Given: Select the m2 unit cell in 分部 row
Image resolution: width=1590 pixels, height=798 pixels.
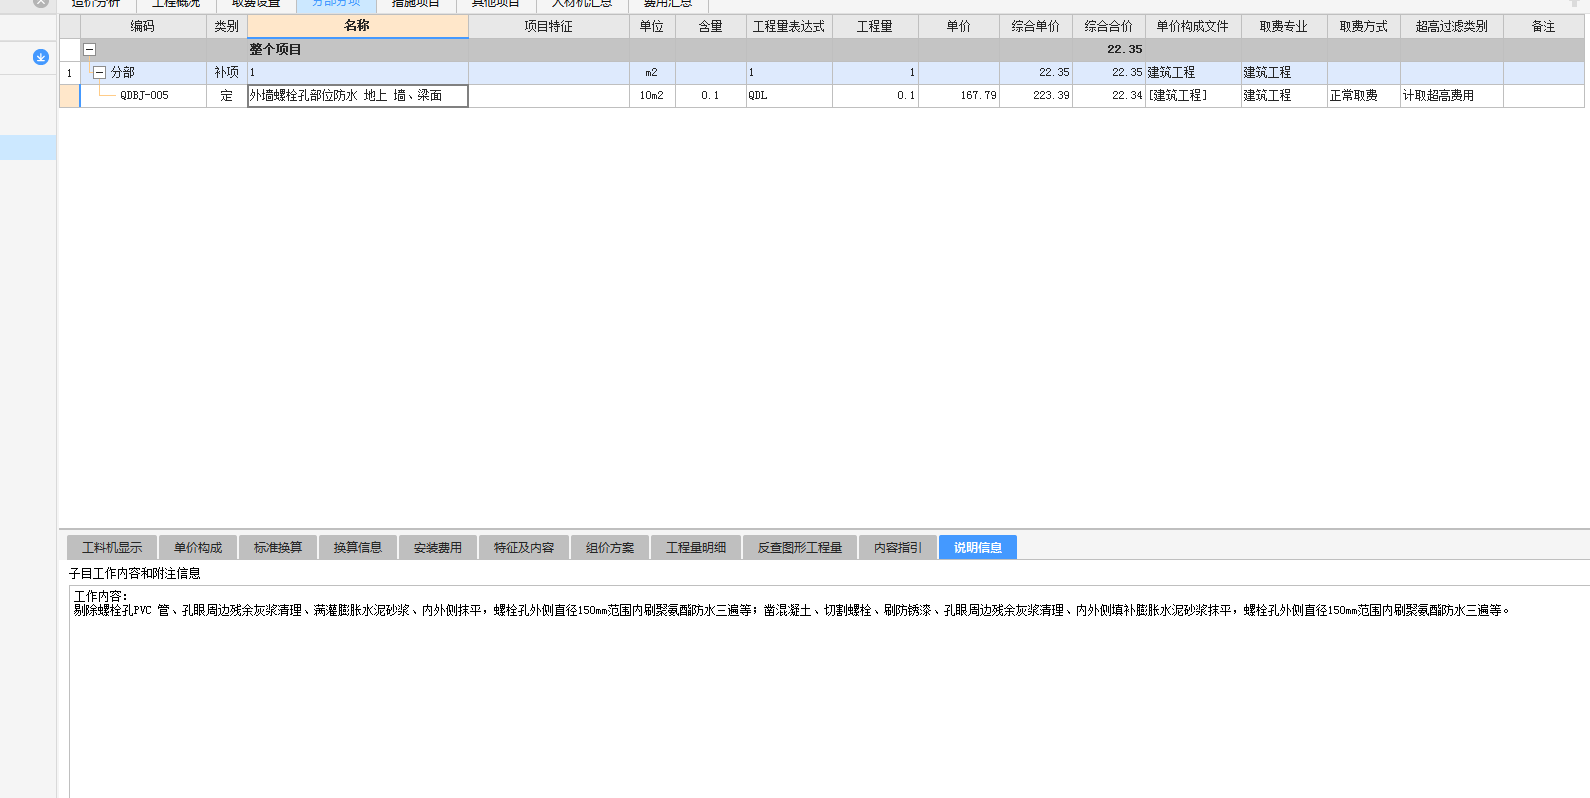Looking at the screenshot, I should [652, 72].
